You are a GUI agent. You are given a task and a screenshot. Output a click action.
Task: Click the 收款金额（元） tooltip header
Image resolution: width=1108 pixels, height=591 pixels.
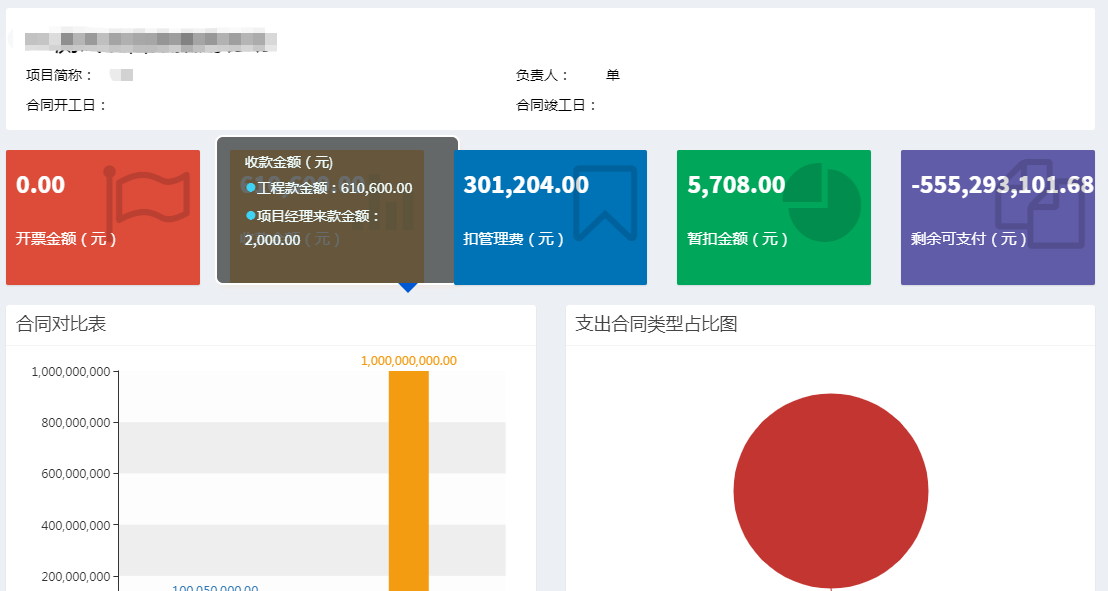point(288,162)
